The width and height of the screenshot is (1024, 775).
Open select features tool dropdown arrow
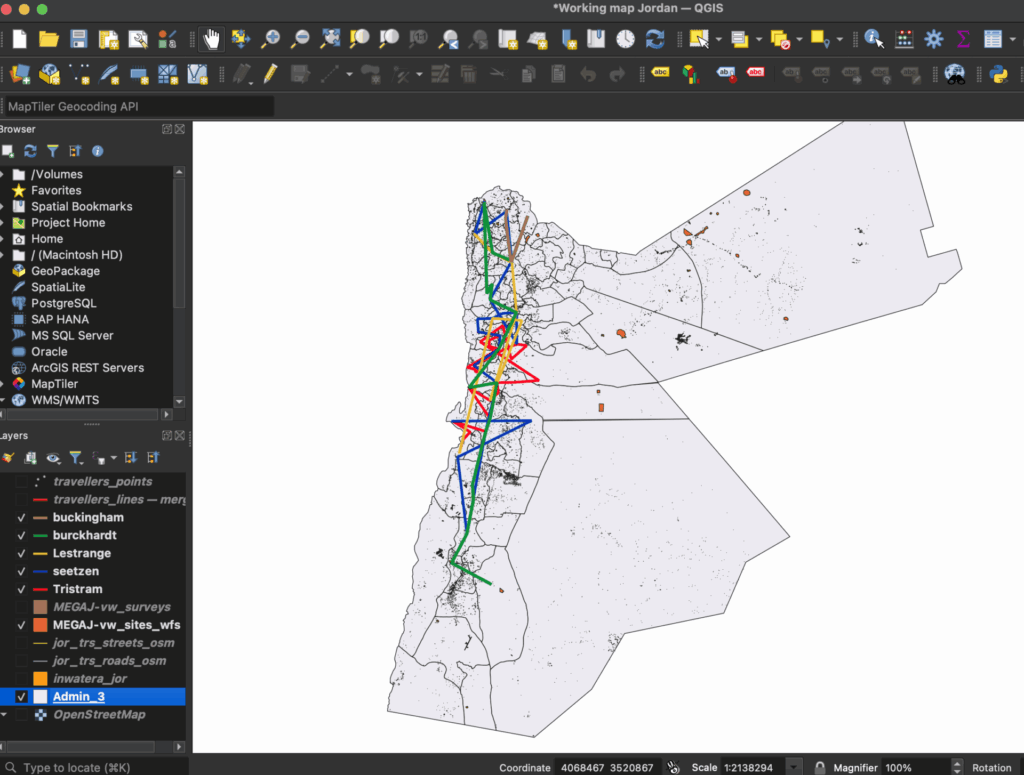(718, 39)
